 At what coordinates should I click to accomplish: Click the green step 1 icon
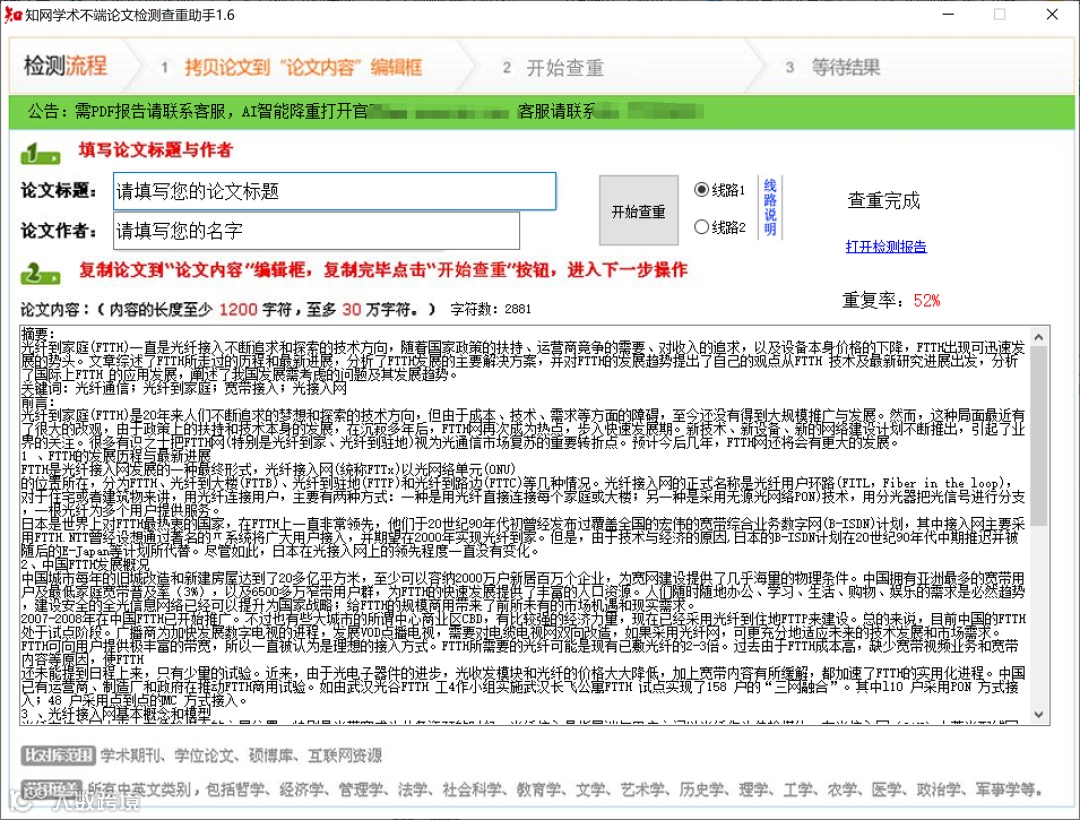41,153
